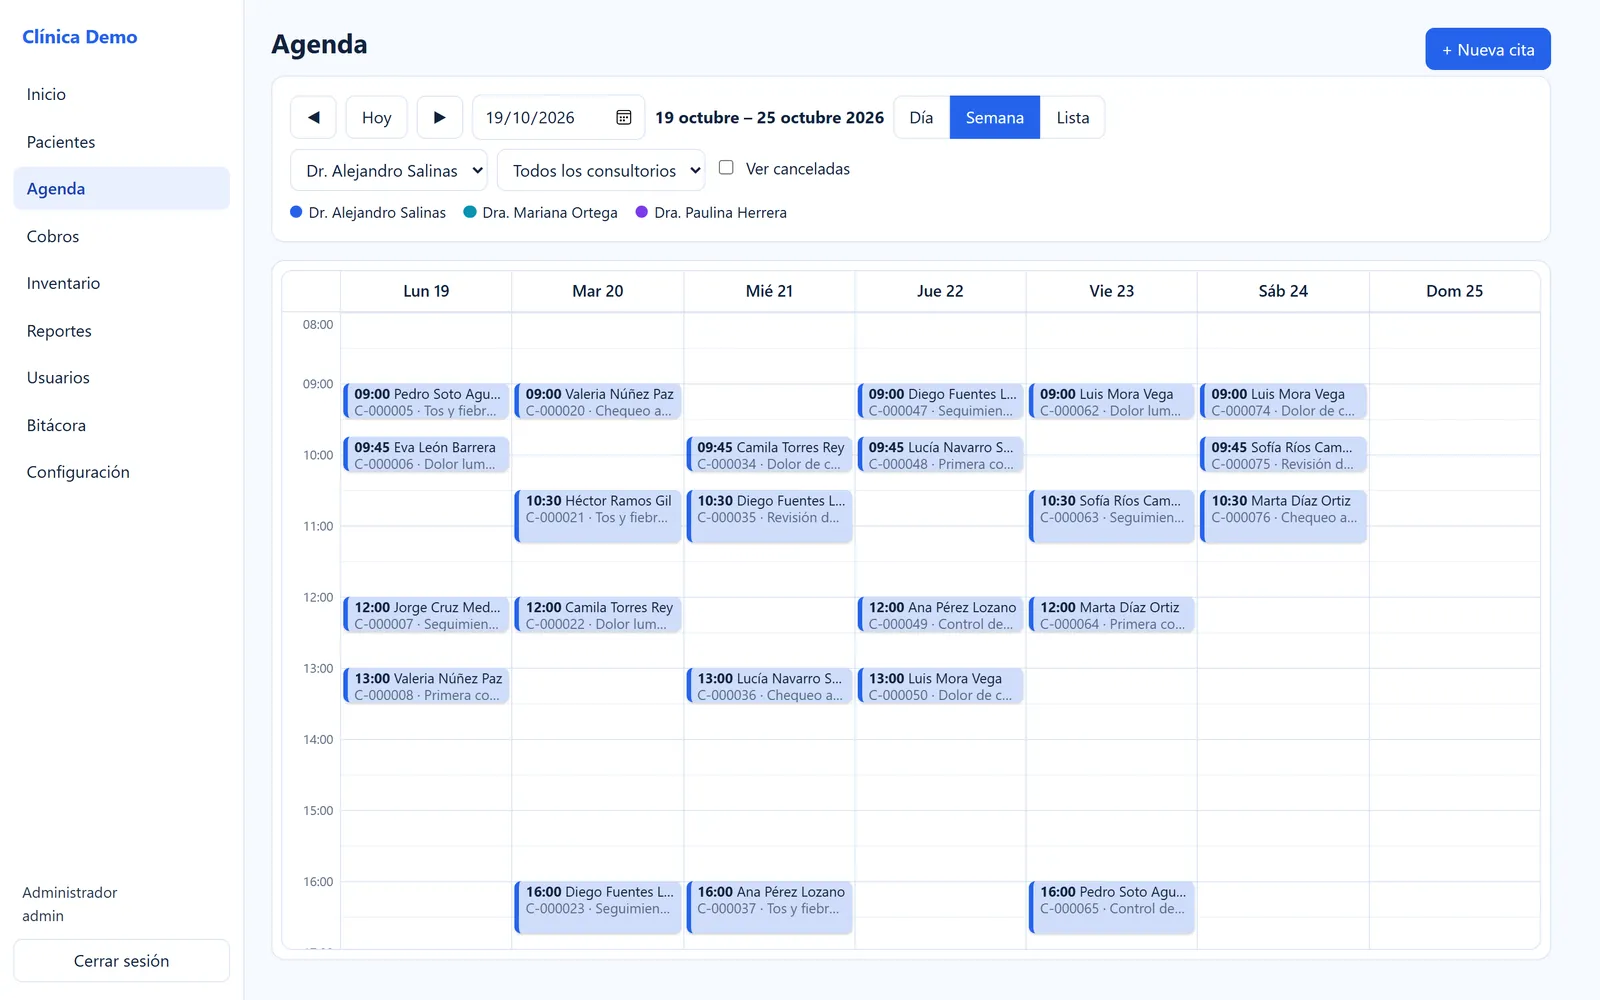Click the blue Dr. Alejandro Salinas legend dot
The height and width of the screenshot is (1000, 1600).
296,212
